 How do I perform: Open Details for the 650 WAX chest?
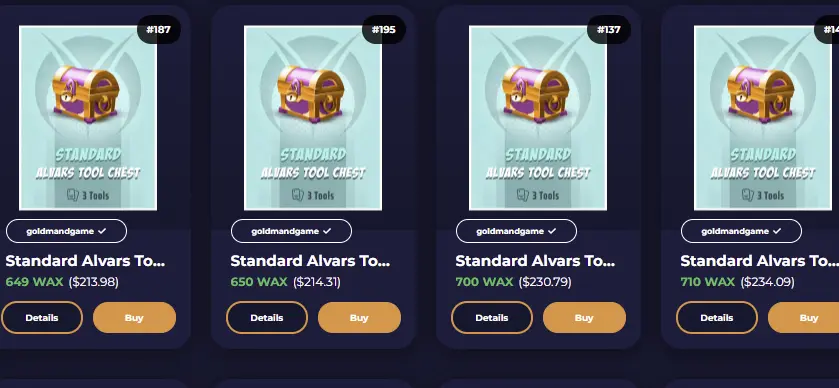coord(266,318)
